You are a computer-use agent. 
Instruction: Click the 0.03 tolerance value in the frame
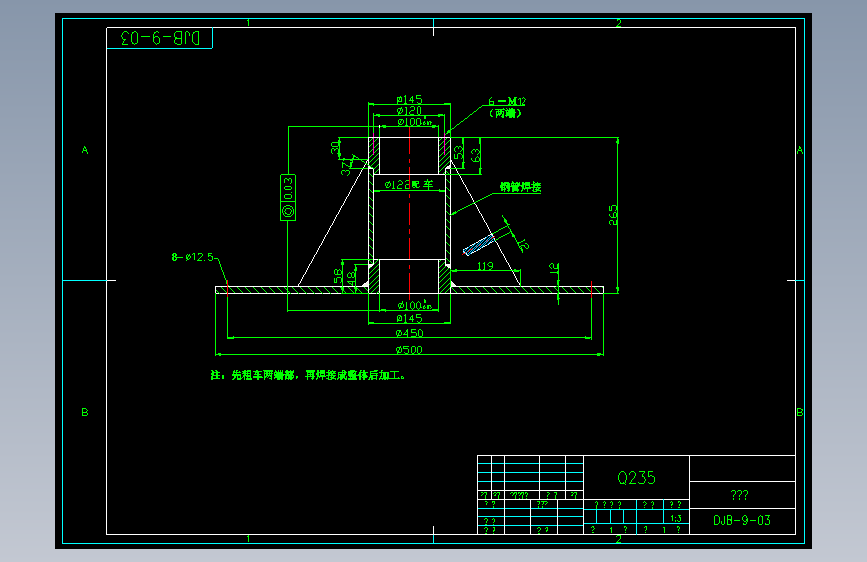pos(288,189)
